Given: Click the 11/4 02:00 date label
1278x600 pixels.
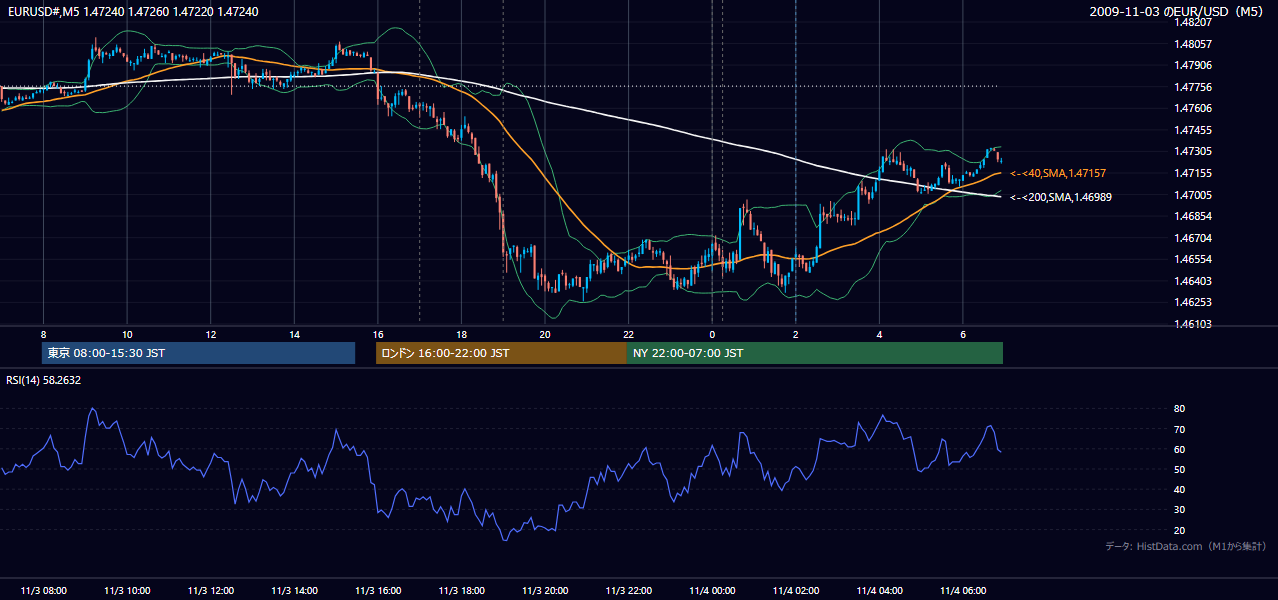Looking at the screenshot, I should click(795, 591).
